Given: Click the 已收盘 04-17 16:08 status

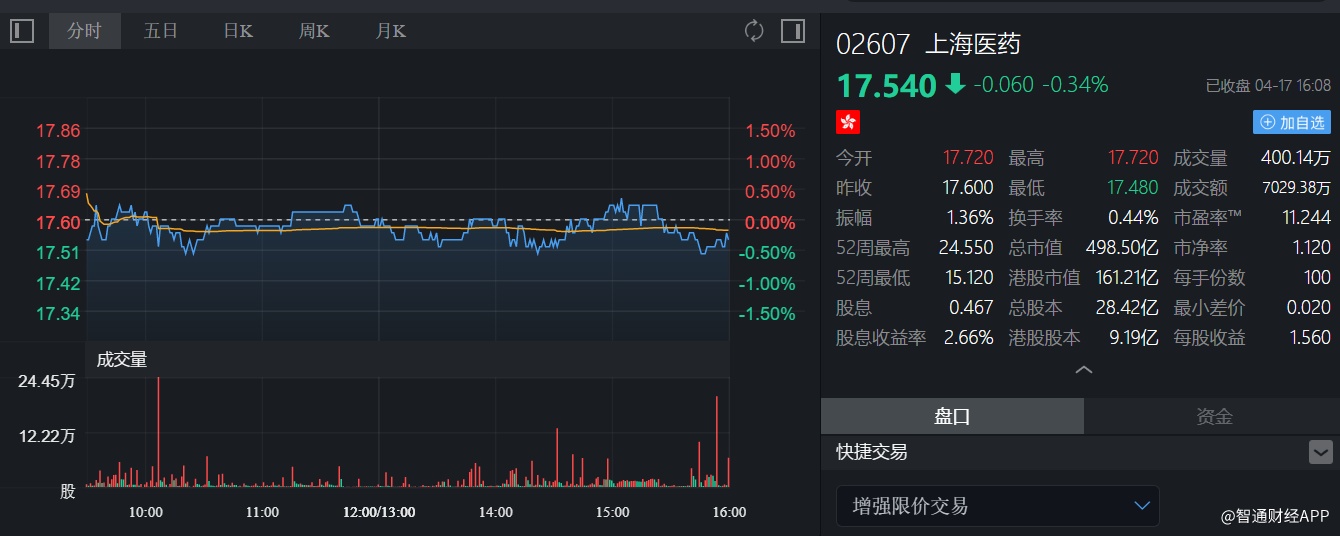Looking at the screenshot, I should click(x=1268, y=86).
